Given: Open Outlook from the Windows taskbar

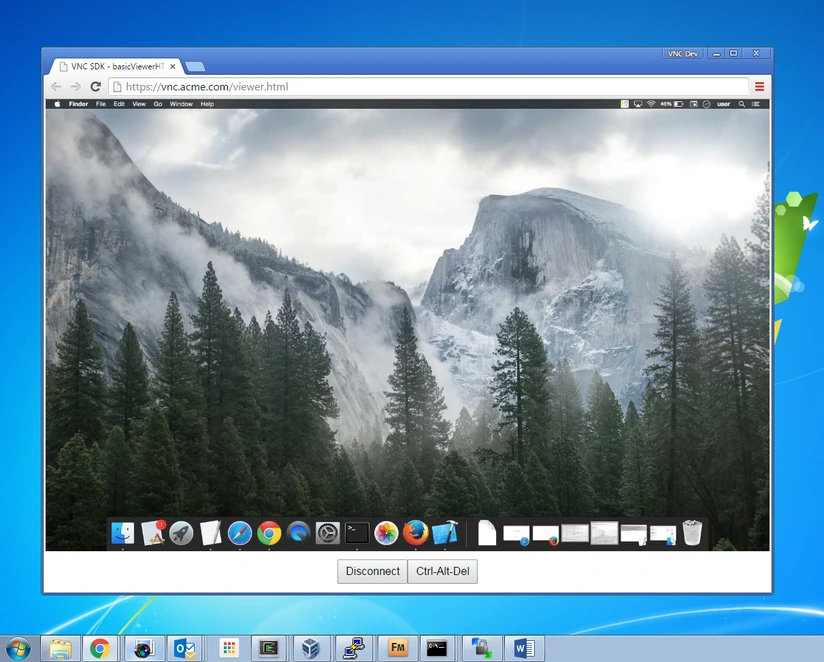Looking at the screenshot, I should click(x=185, y=649).
